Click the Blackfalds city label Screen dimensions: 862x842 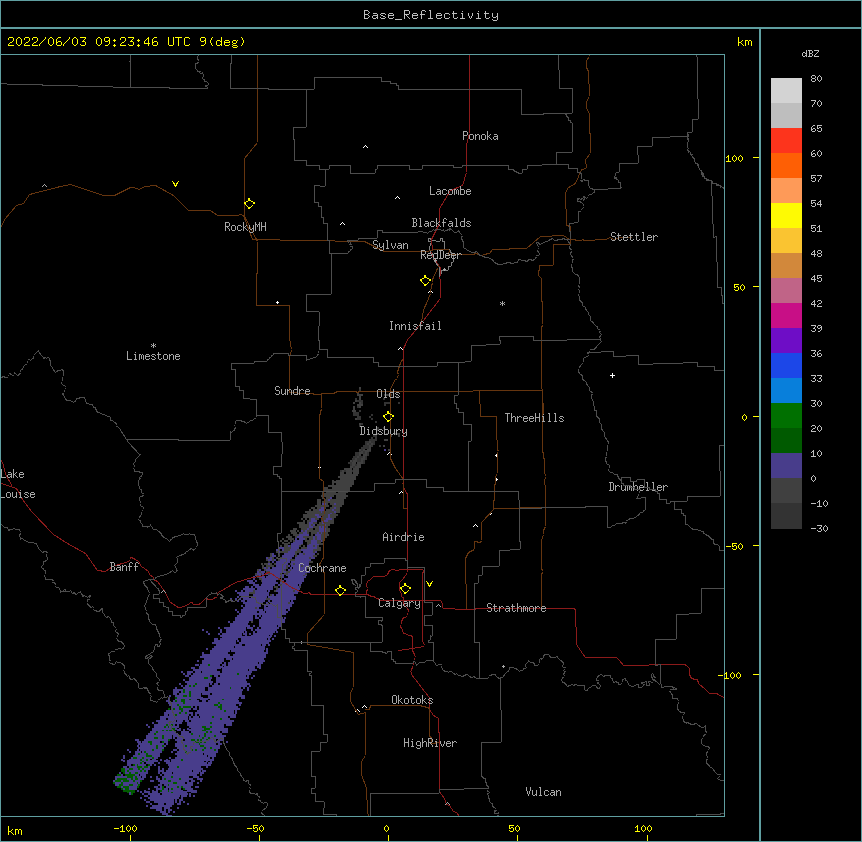(x=441, y=223)
